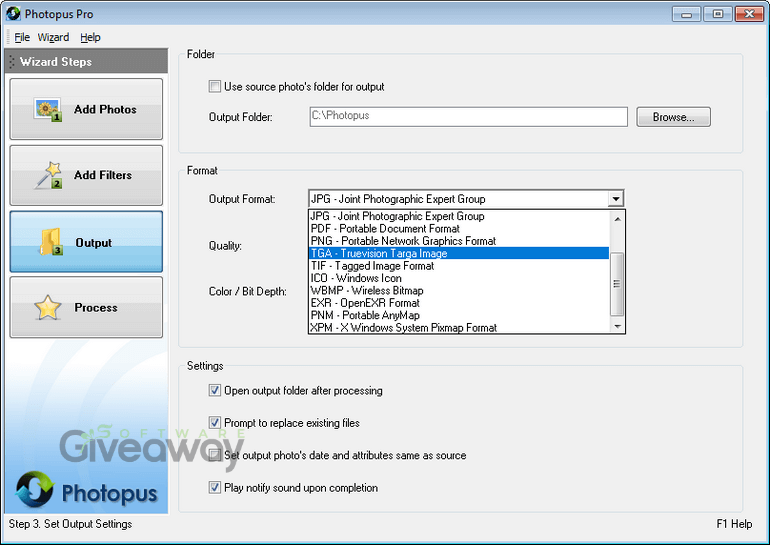This screenshot has height=545, width=770.
Task: Minimize the Photopus Pro window
Action: click(x=687, y=14)
